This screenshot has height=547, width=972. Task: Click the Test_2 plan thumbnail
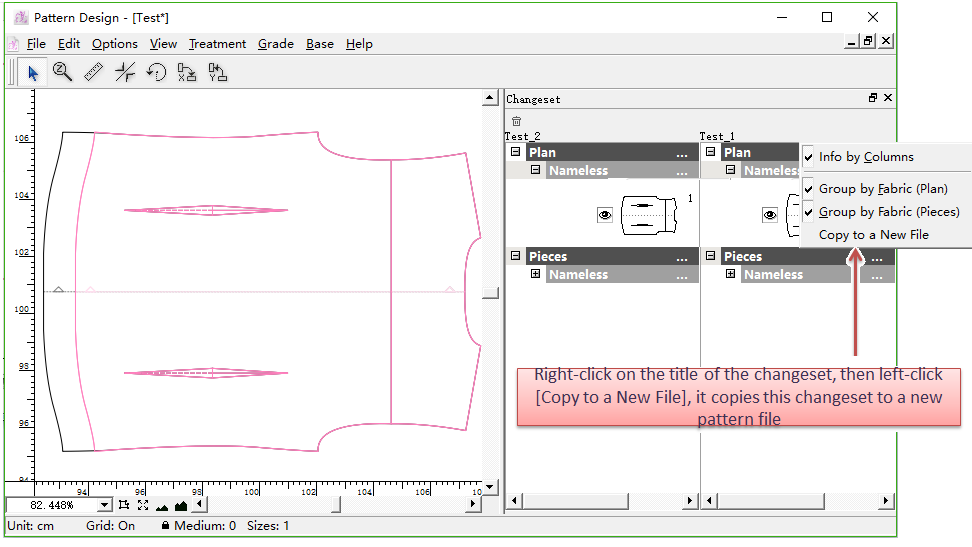tap(650, 215)
